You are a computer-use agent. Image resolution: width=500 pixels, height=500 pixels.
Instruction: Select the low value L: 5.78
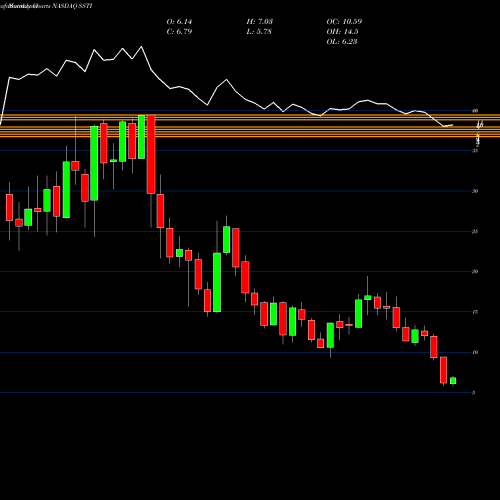259,32
